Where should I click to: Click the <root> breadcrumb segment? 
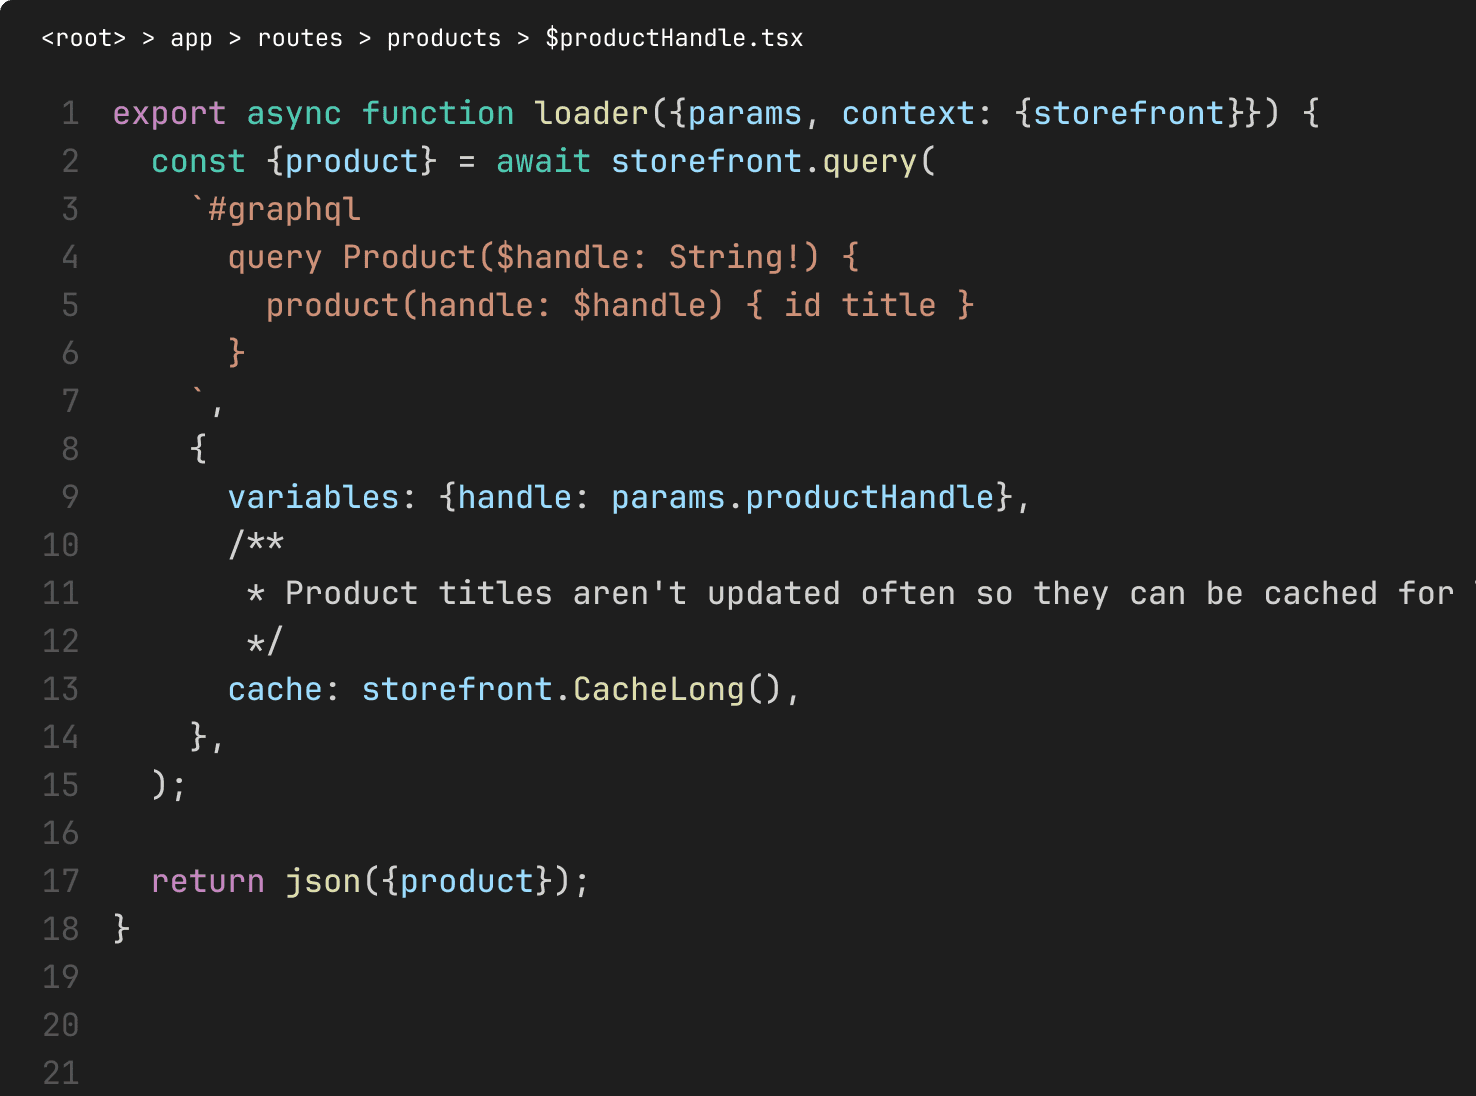[x=84, y=38]
